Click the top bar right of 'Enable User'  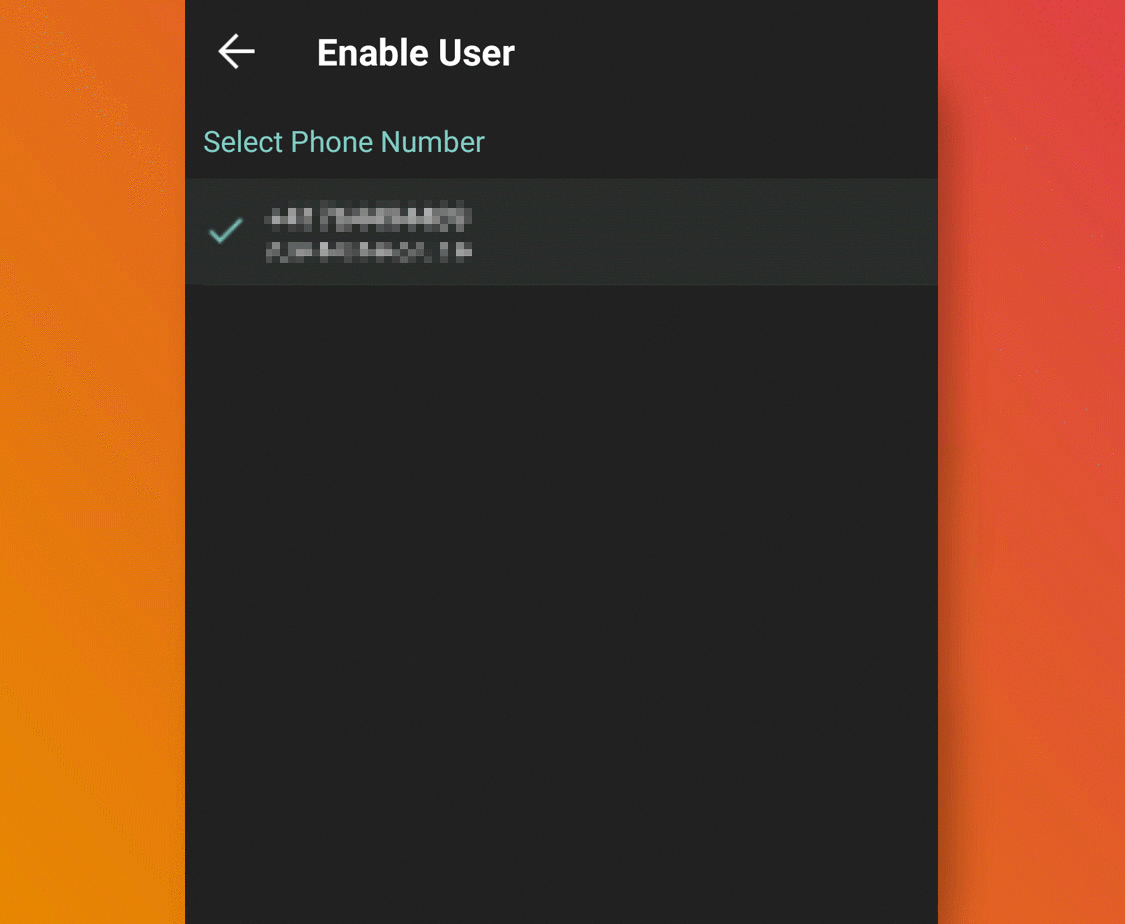(740, 53)
